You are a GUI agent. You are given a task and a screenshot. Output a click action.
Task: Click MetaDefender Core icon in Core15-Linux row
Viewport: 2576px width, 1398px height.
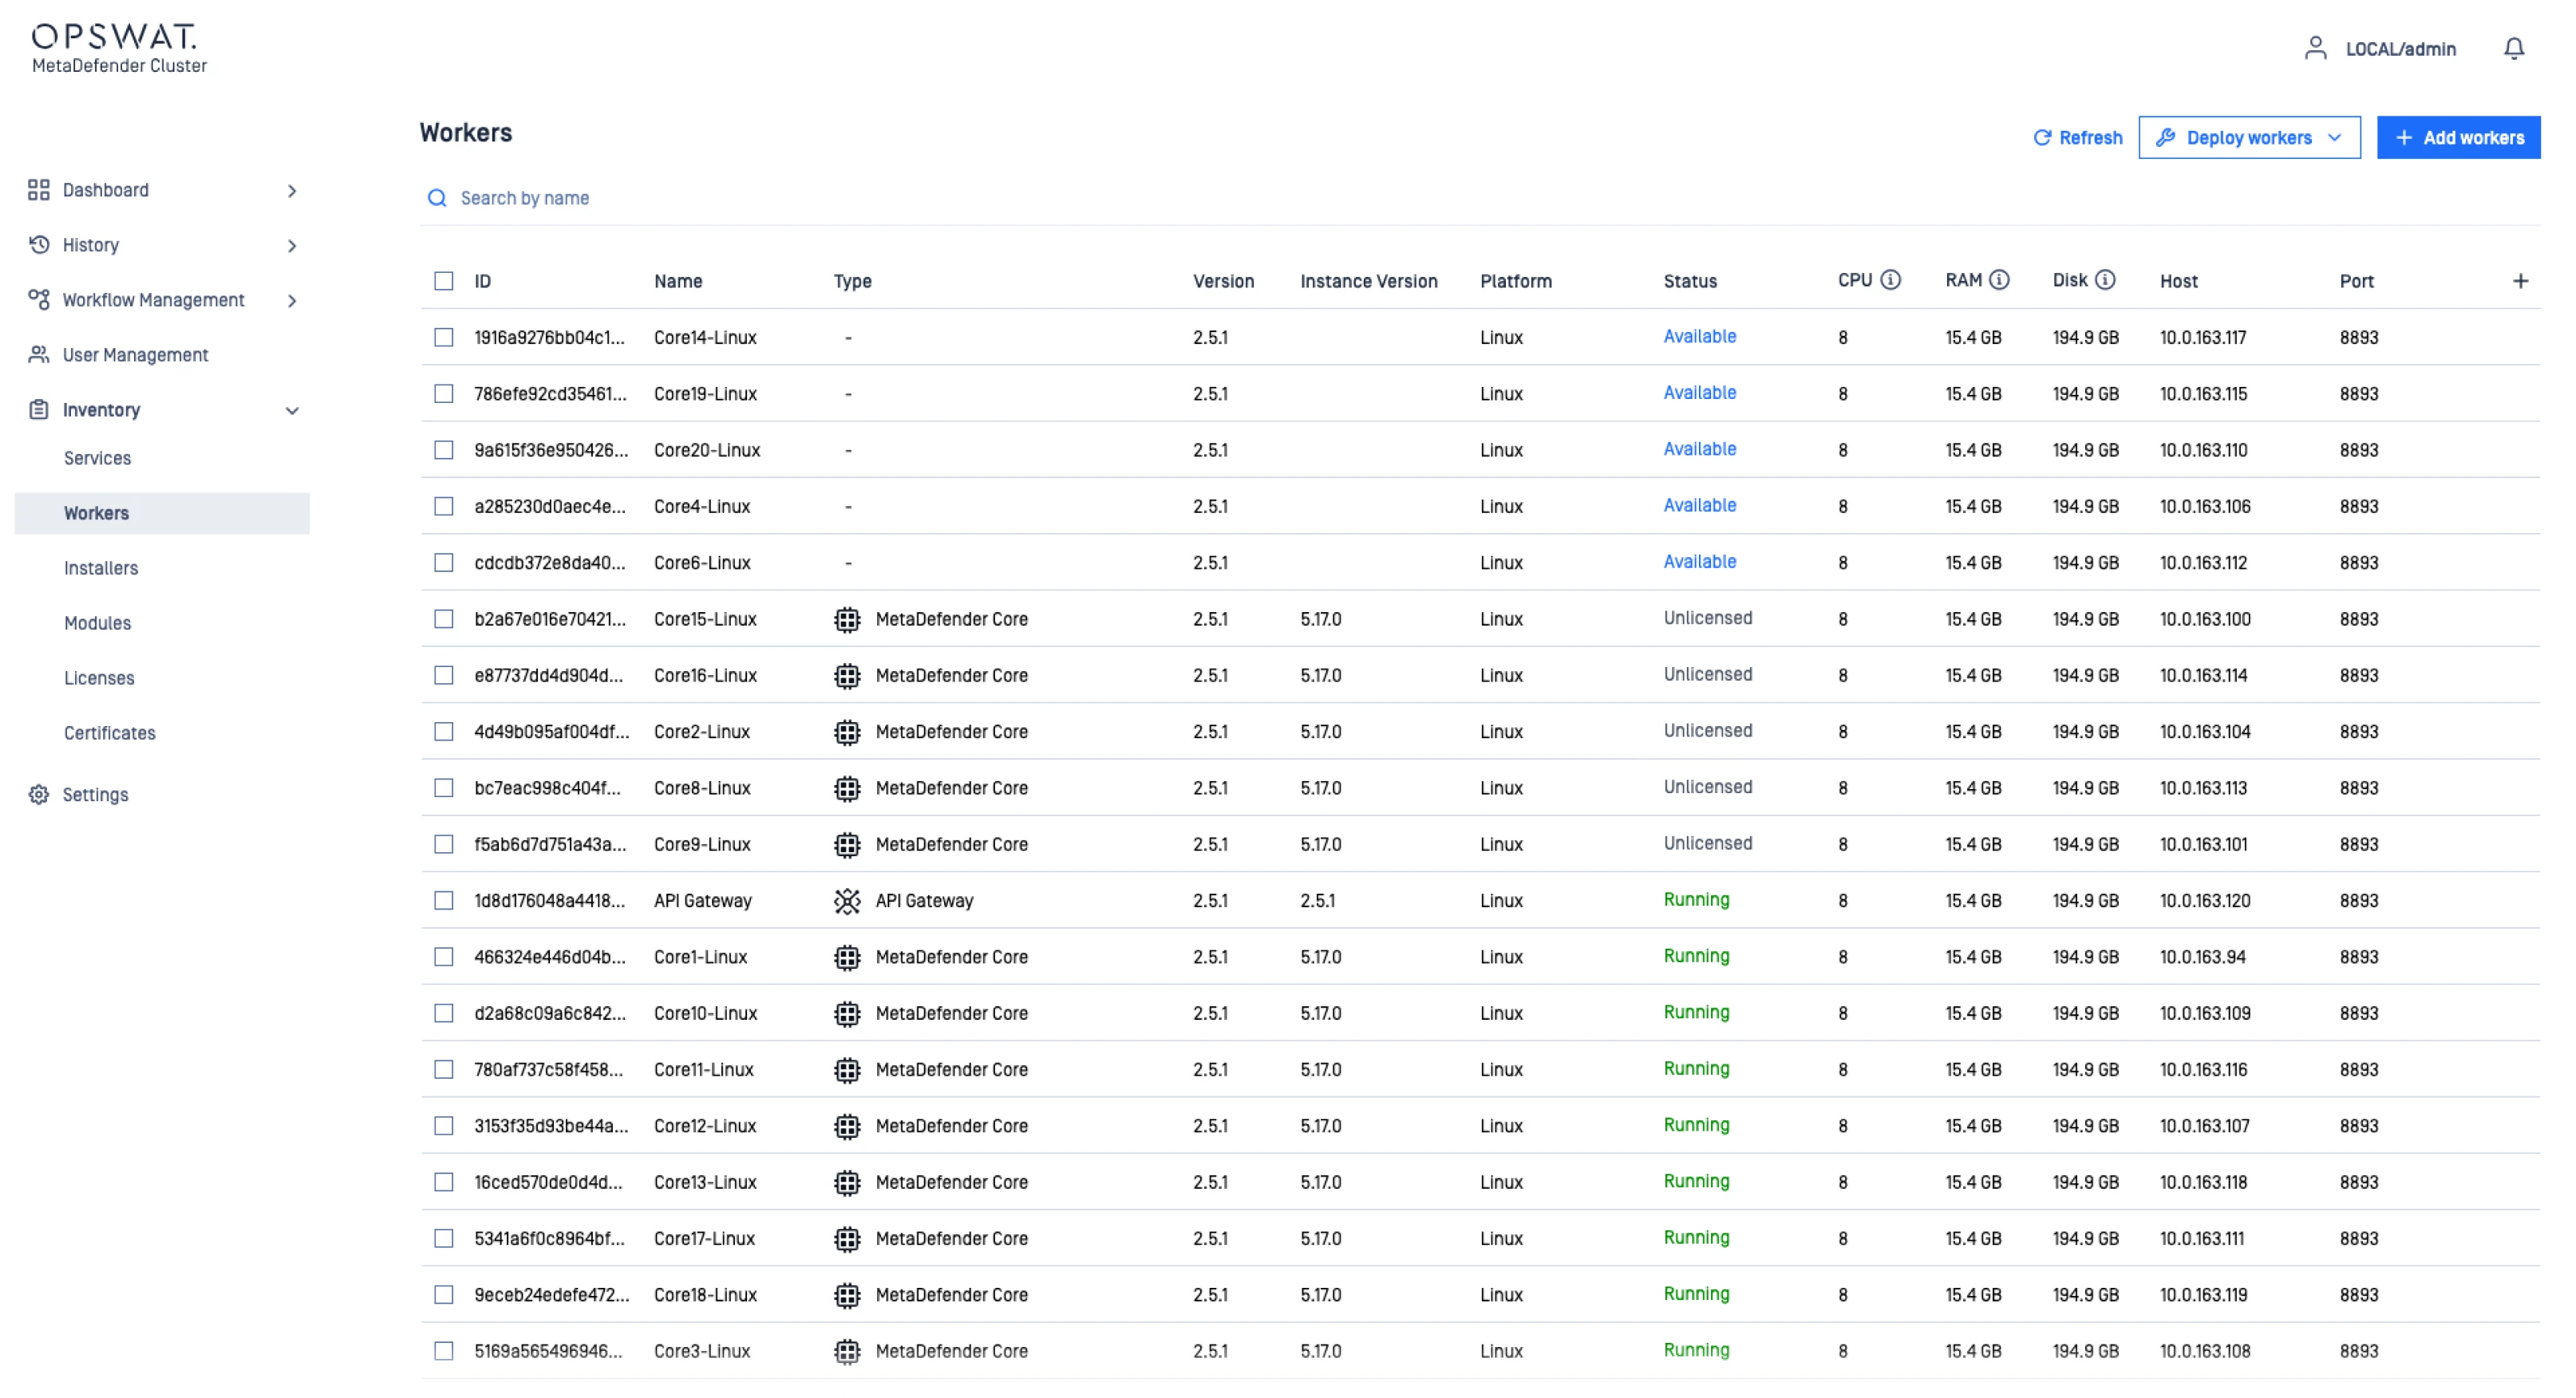coord(847,619)
